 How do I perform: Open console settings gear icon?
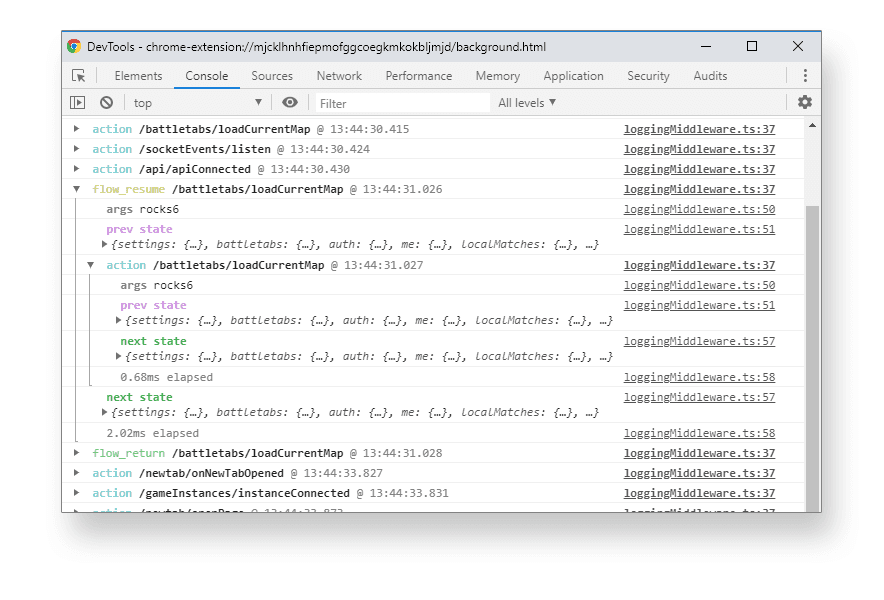[x=805, y=103]
